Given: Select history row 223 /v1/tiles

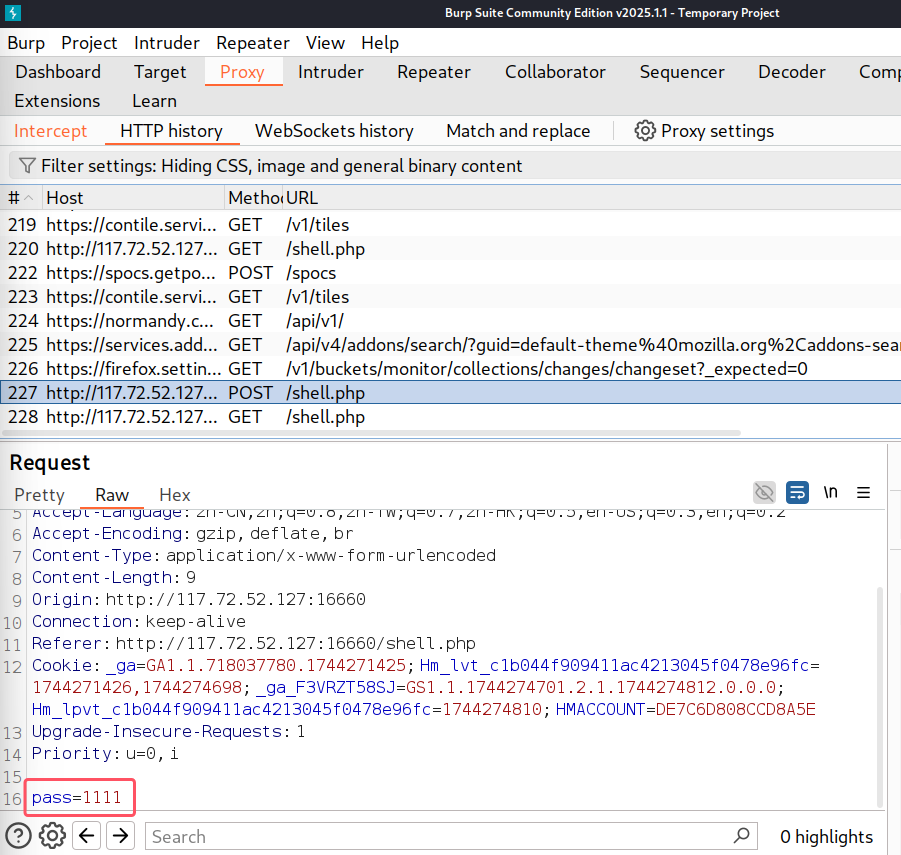Looking at the screenshot, I should tap(450, 297).
